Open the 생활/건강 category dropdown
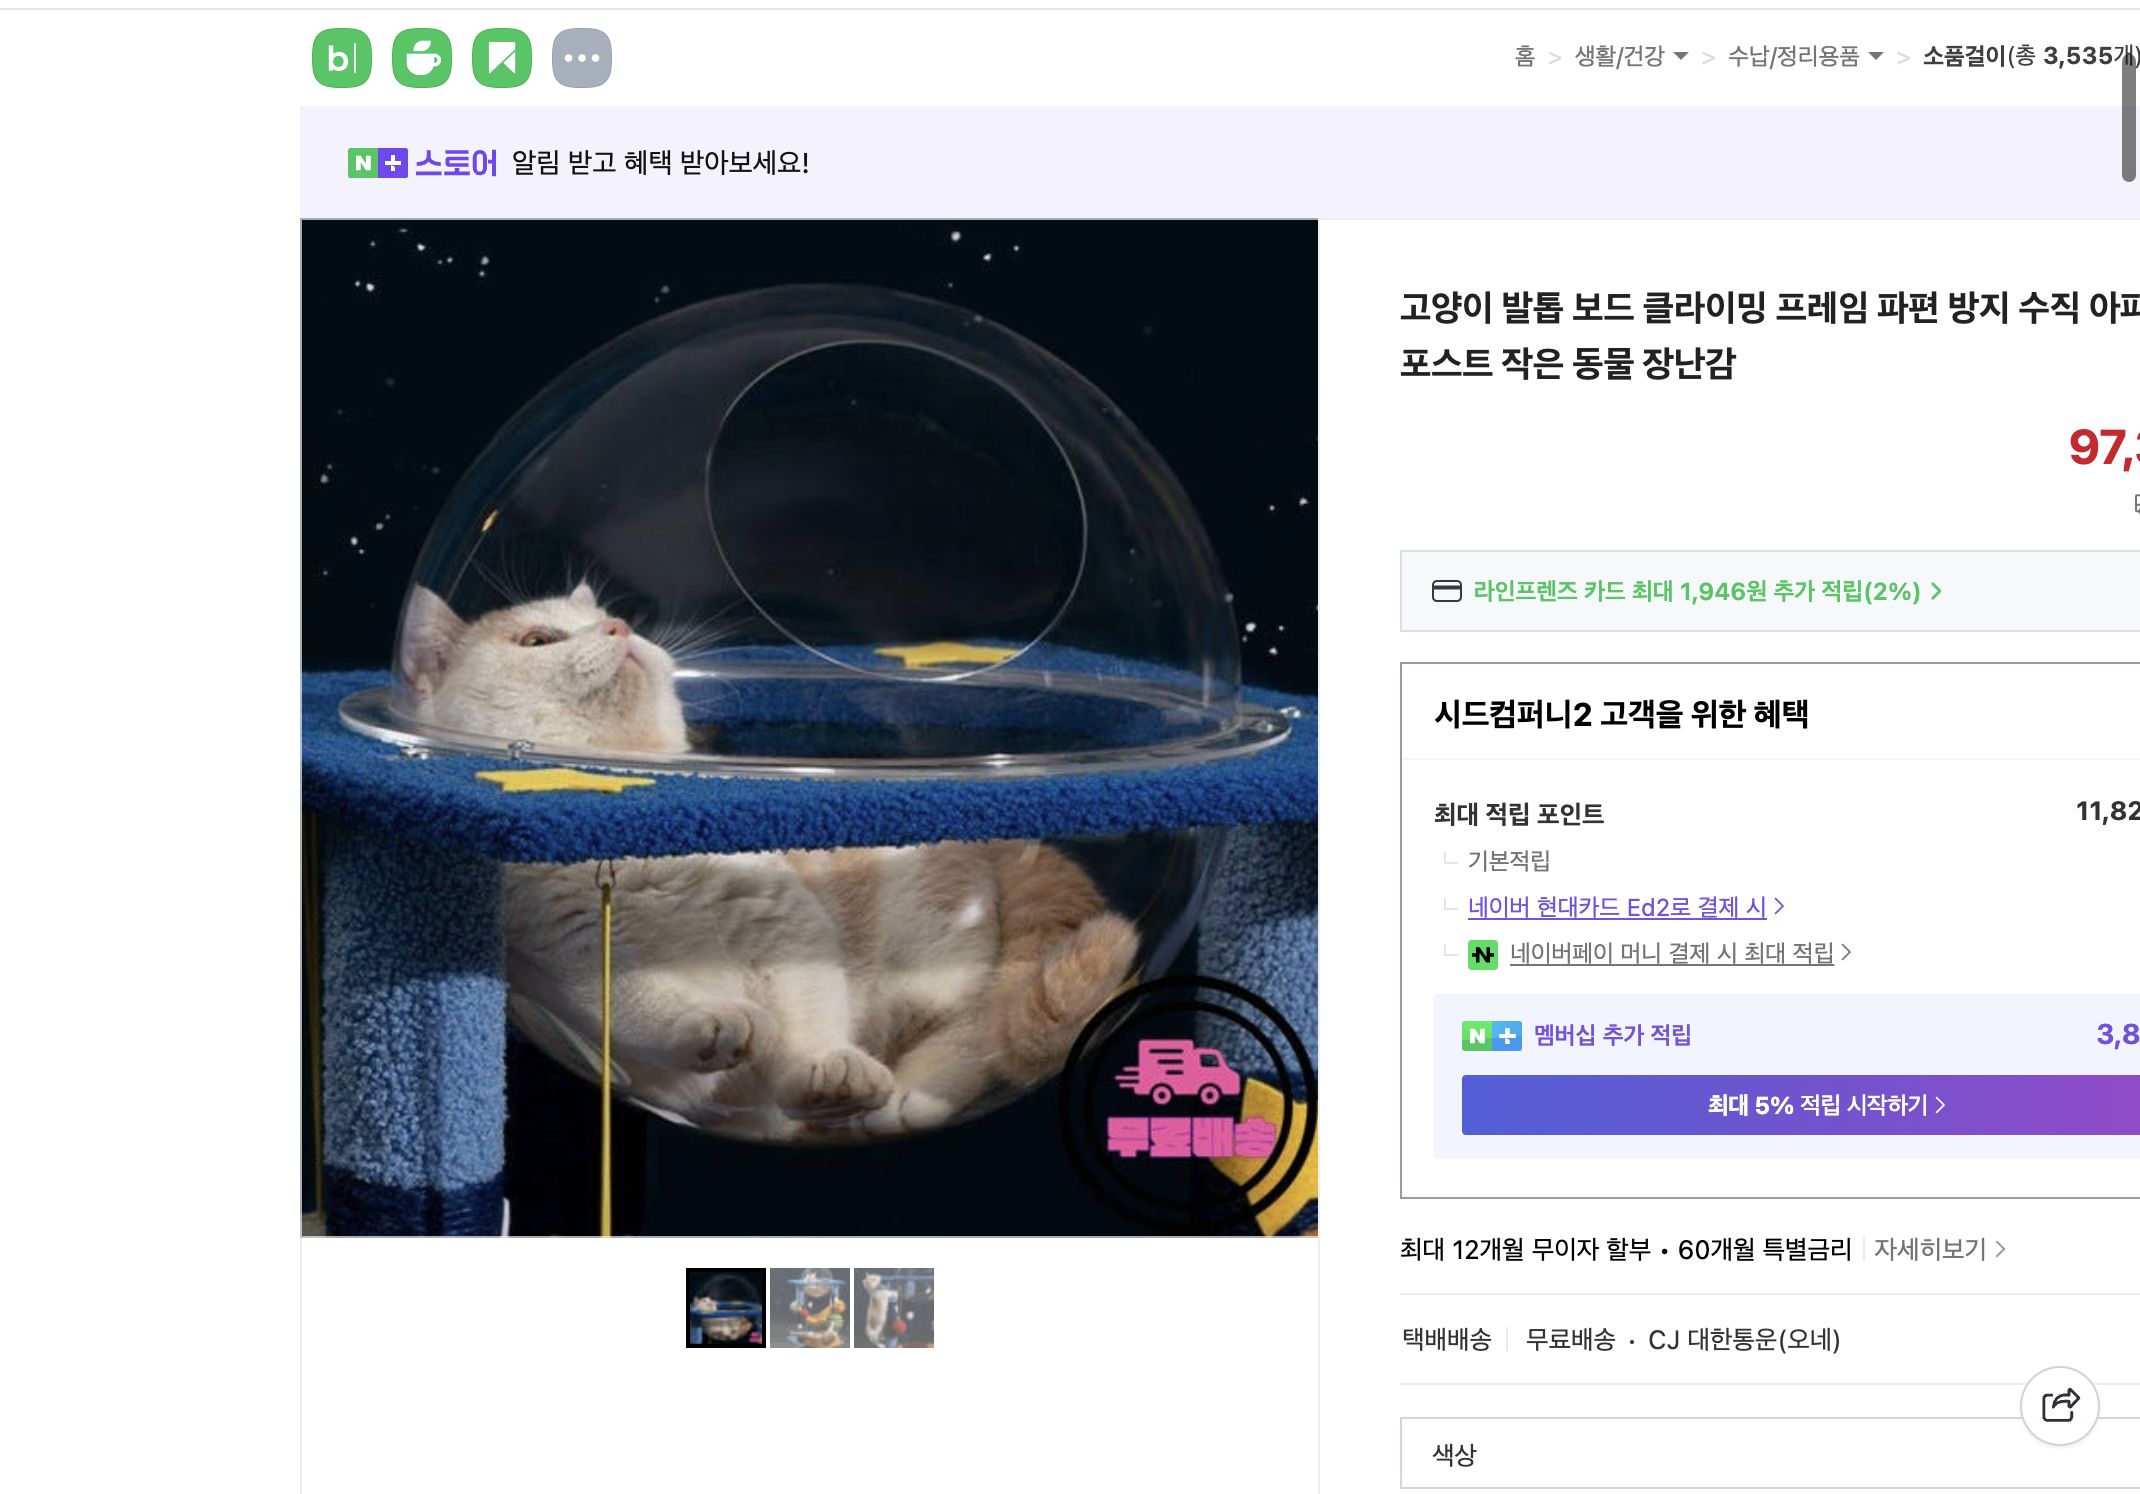Screen dimensions: 2140x1494 [1620, 57]
